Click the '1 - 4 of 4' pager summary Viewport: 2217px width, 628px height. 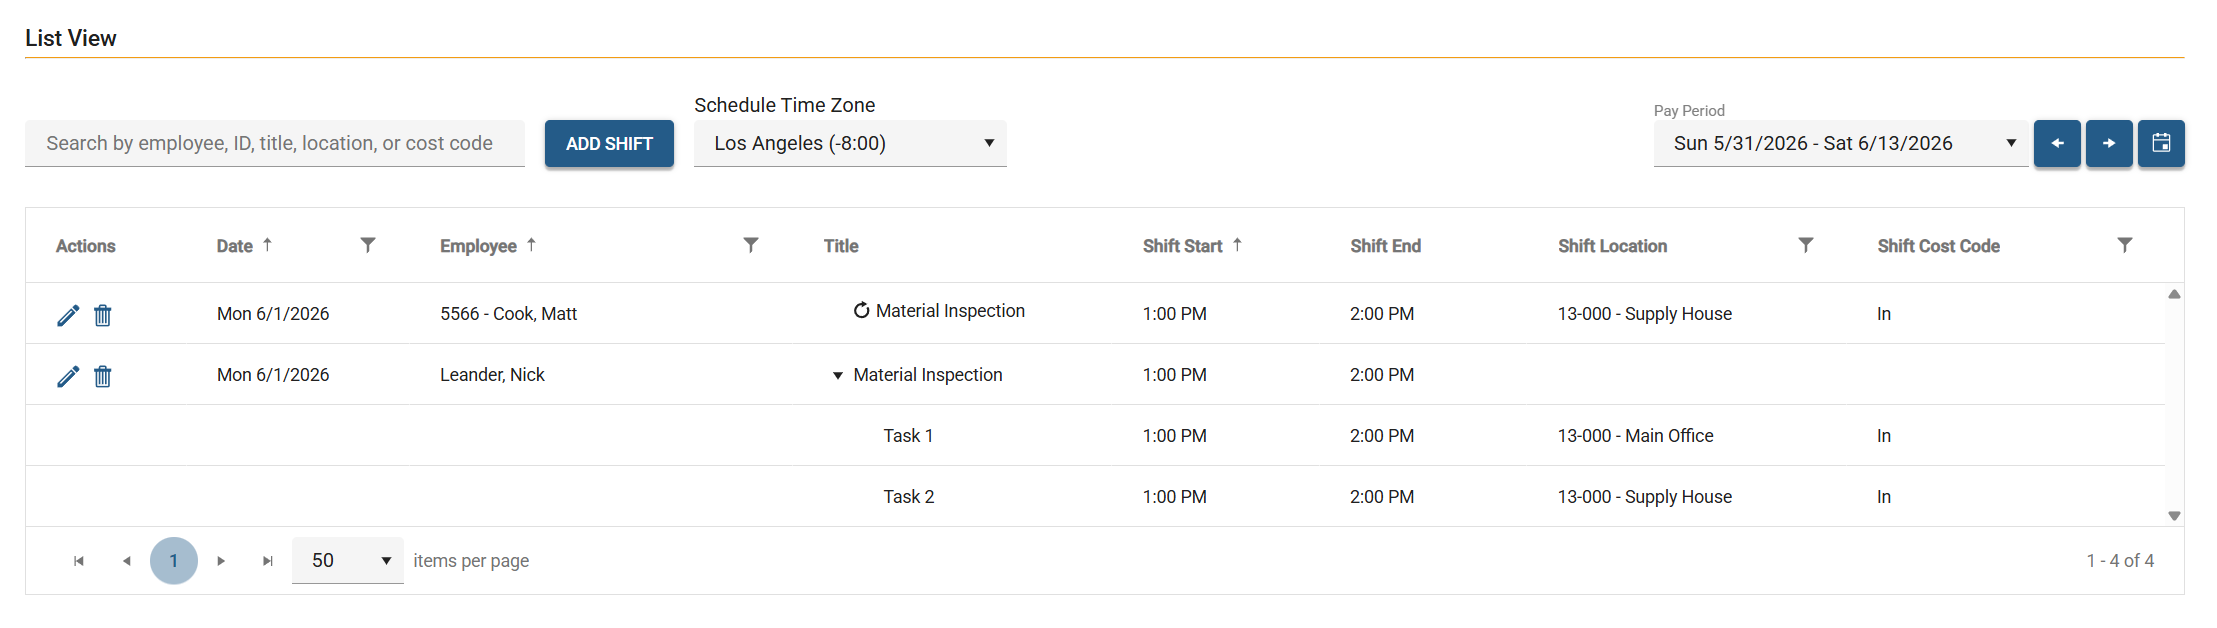pos(2120,561)
